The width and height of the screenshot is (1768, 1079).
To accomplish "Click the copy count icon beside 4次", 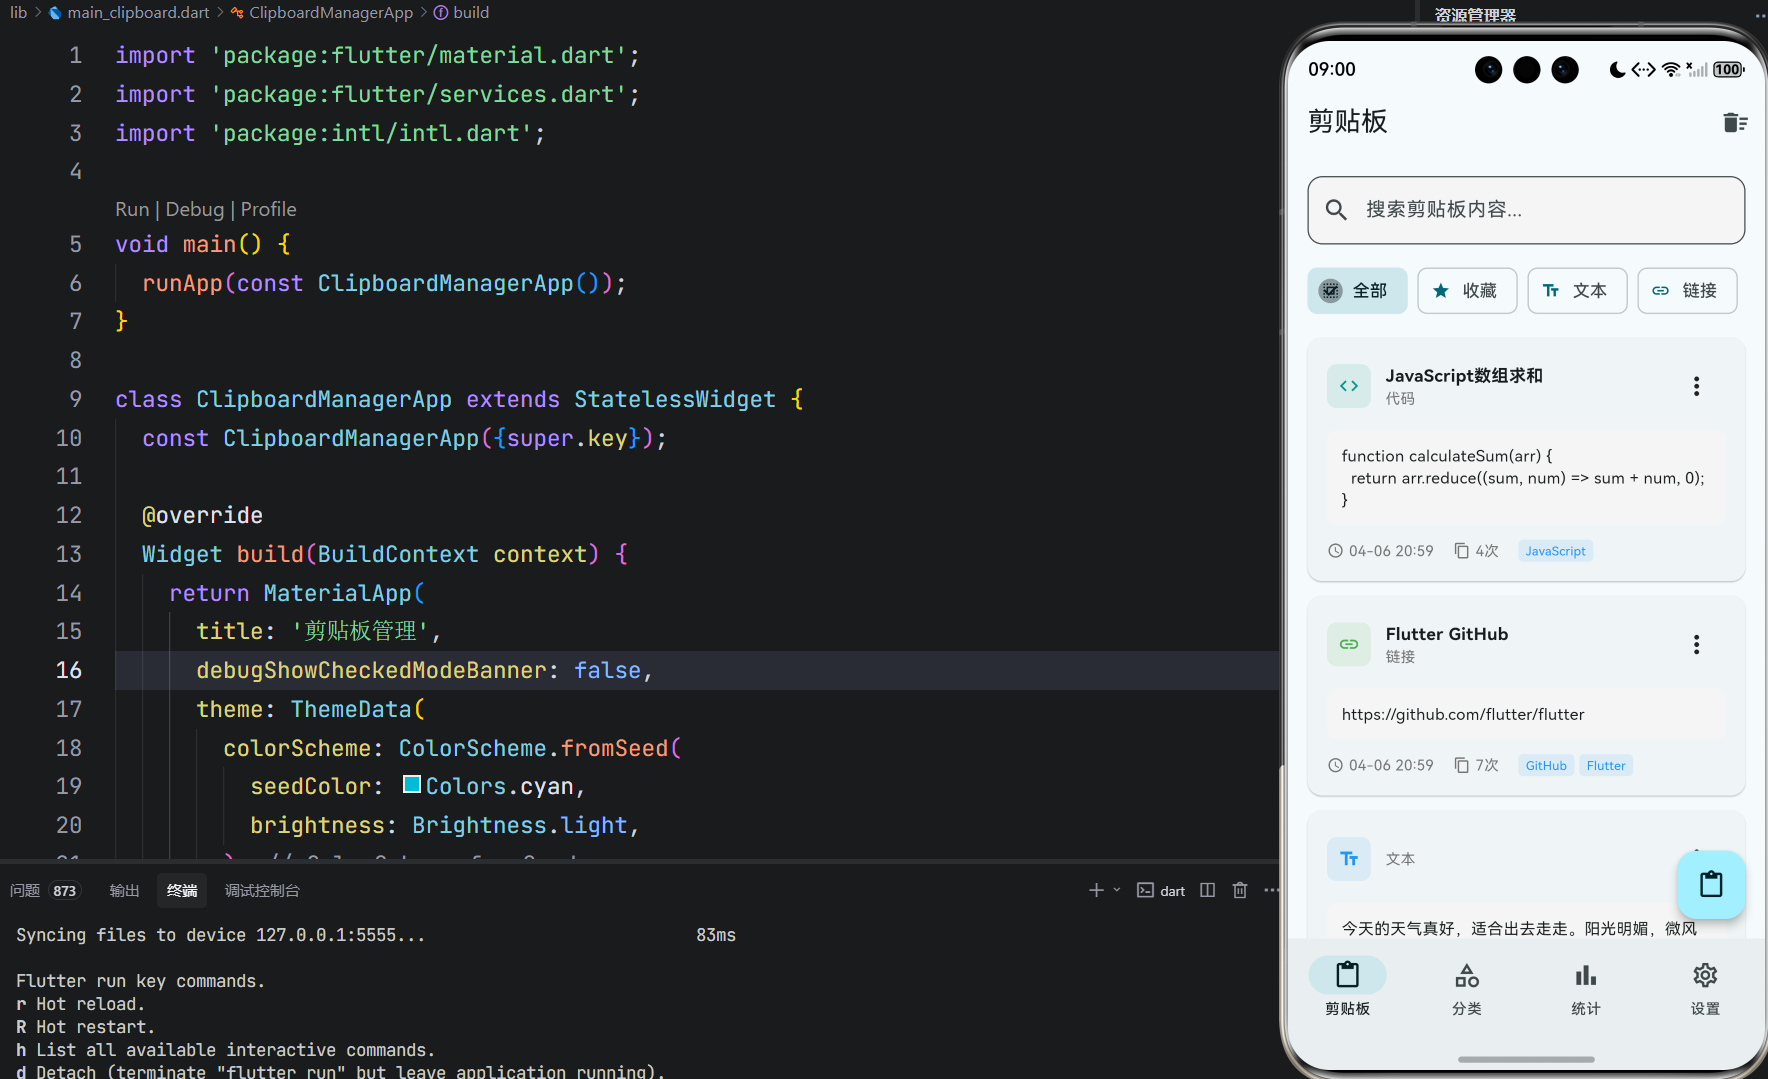I will [x=1462, y=551].
